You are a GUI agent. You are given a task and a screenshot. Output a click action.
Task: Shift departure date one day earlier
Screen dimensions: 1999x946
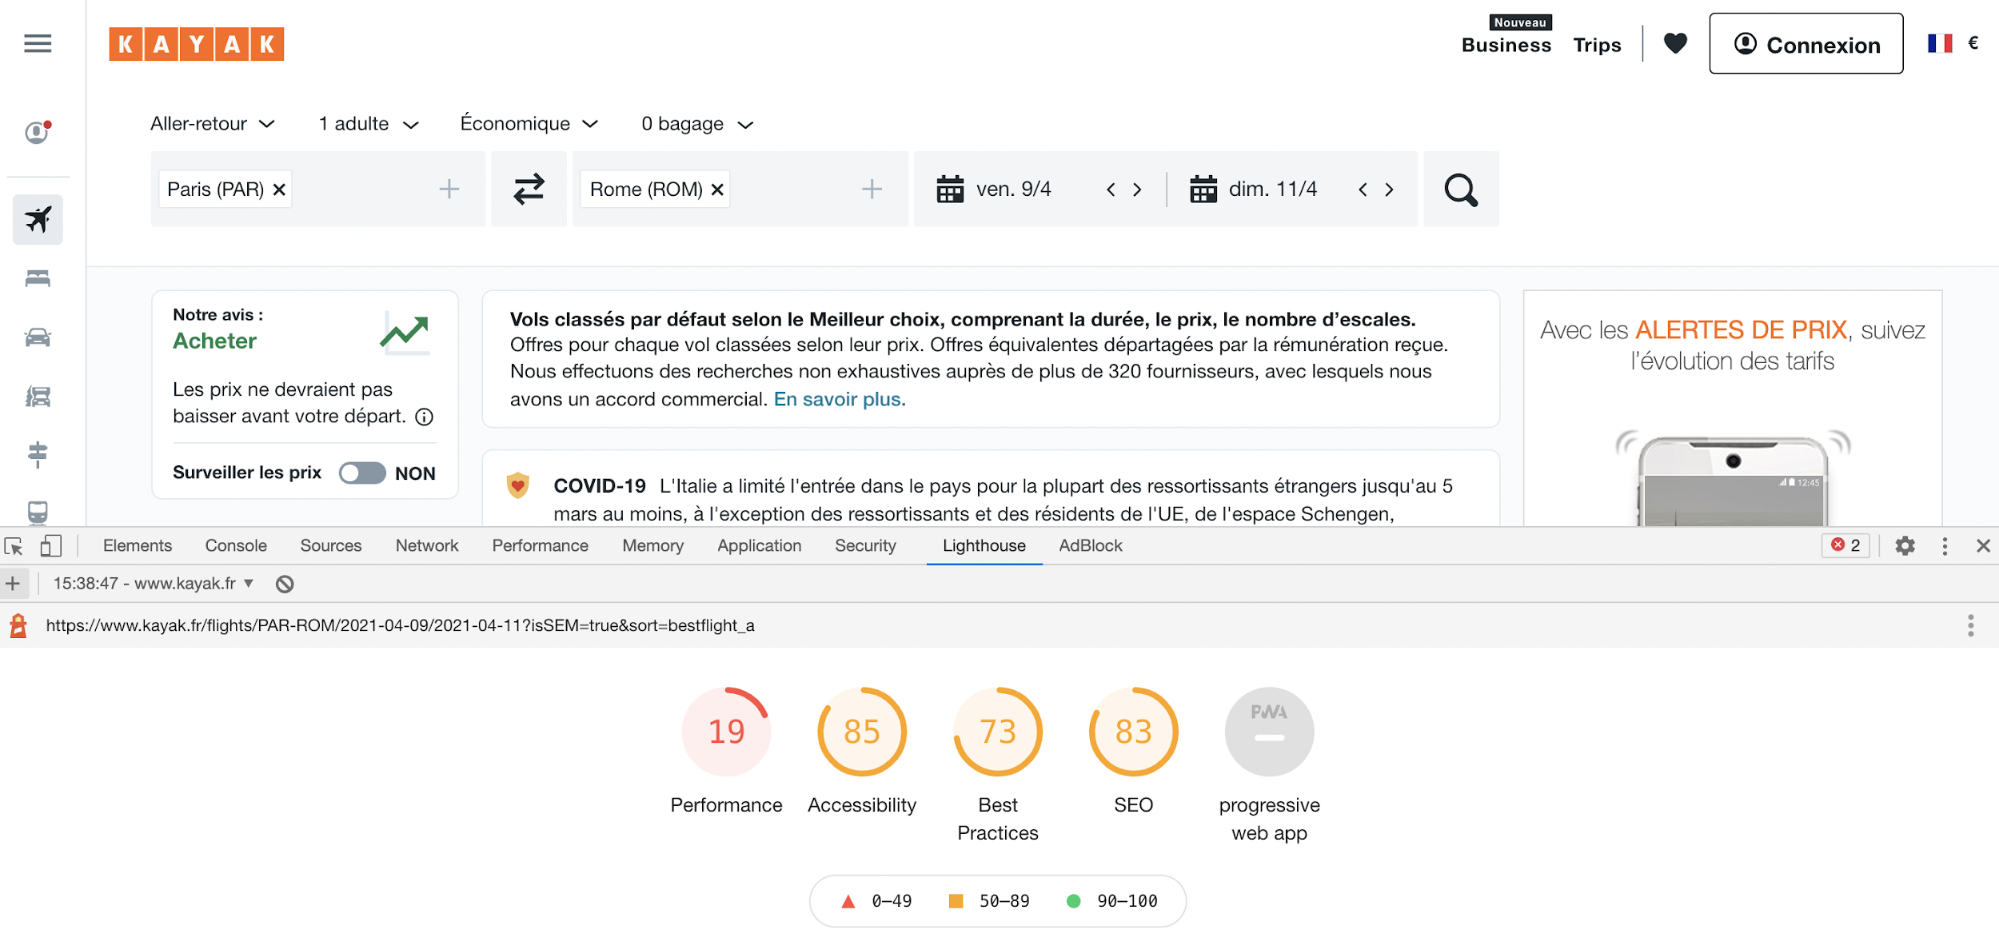click(x=1110, y=189)
